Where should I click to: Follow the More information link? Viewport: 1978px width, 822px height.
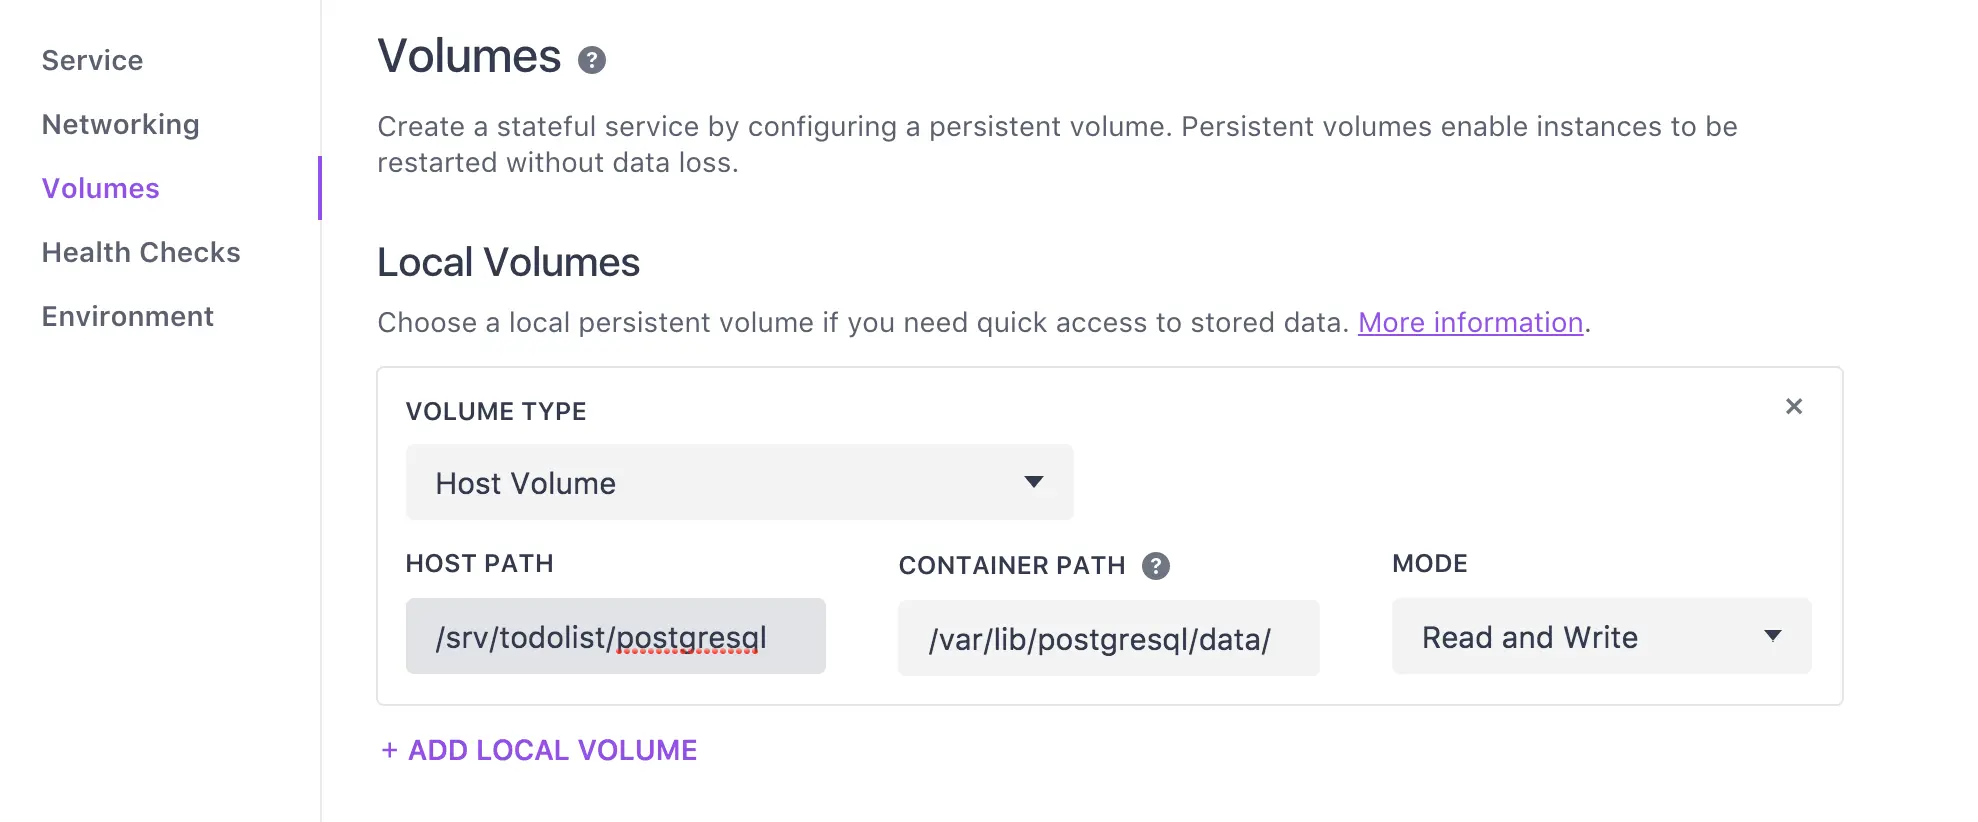pos(1470,323)
